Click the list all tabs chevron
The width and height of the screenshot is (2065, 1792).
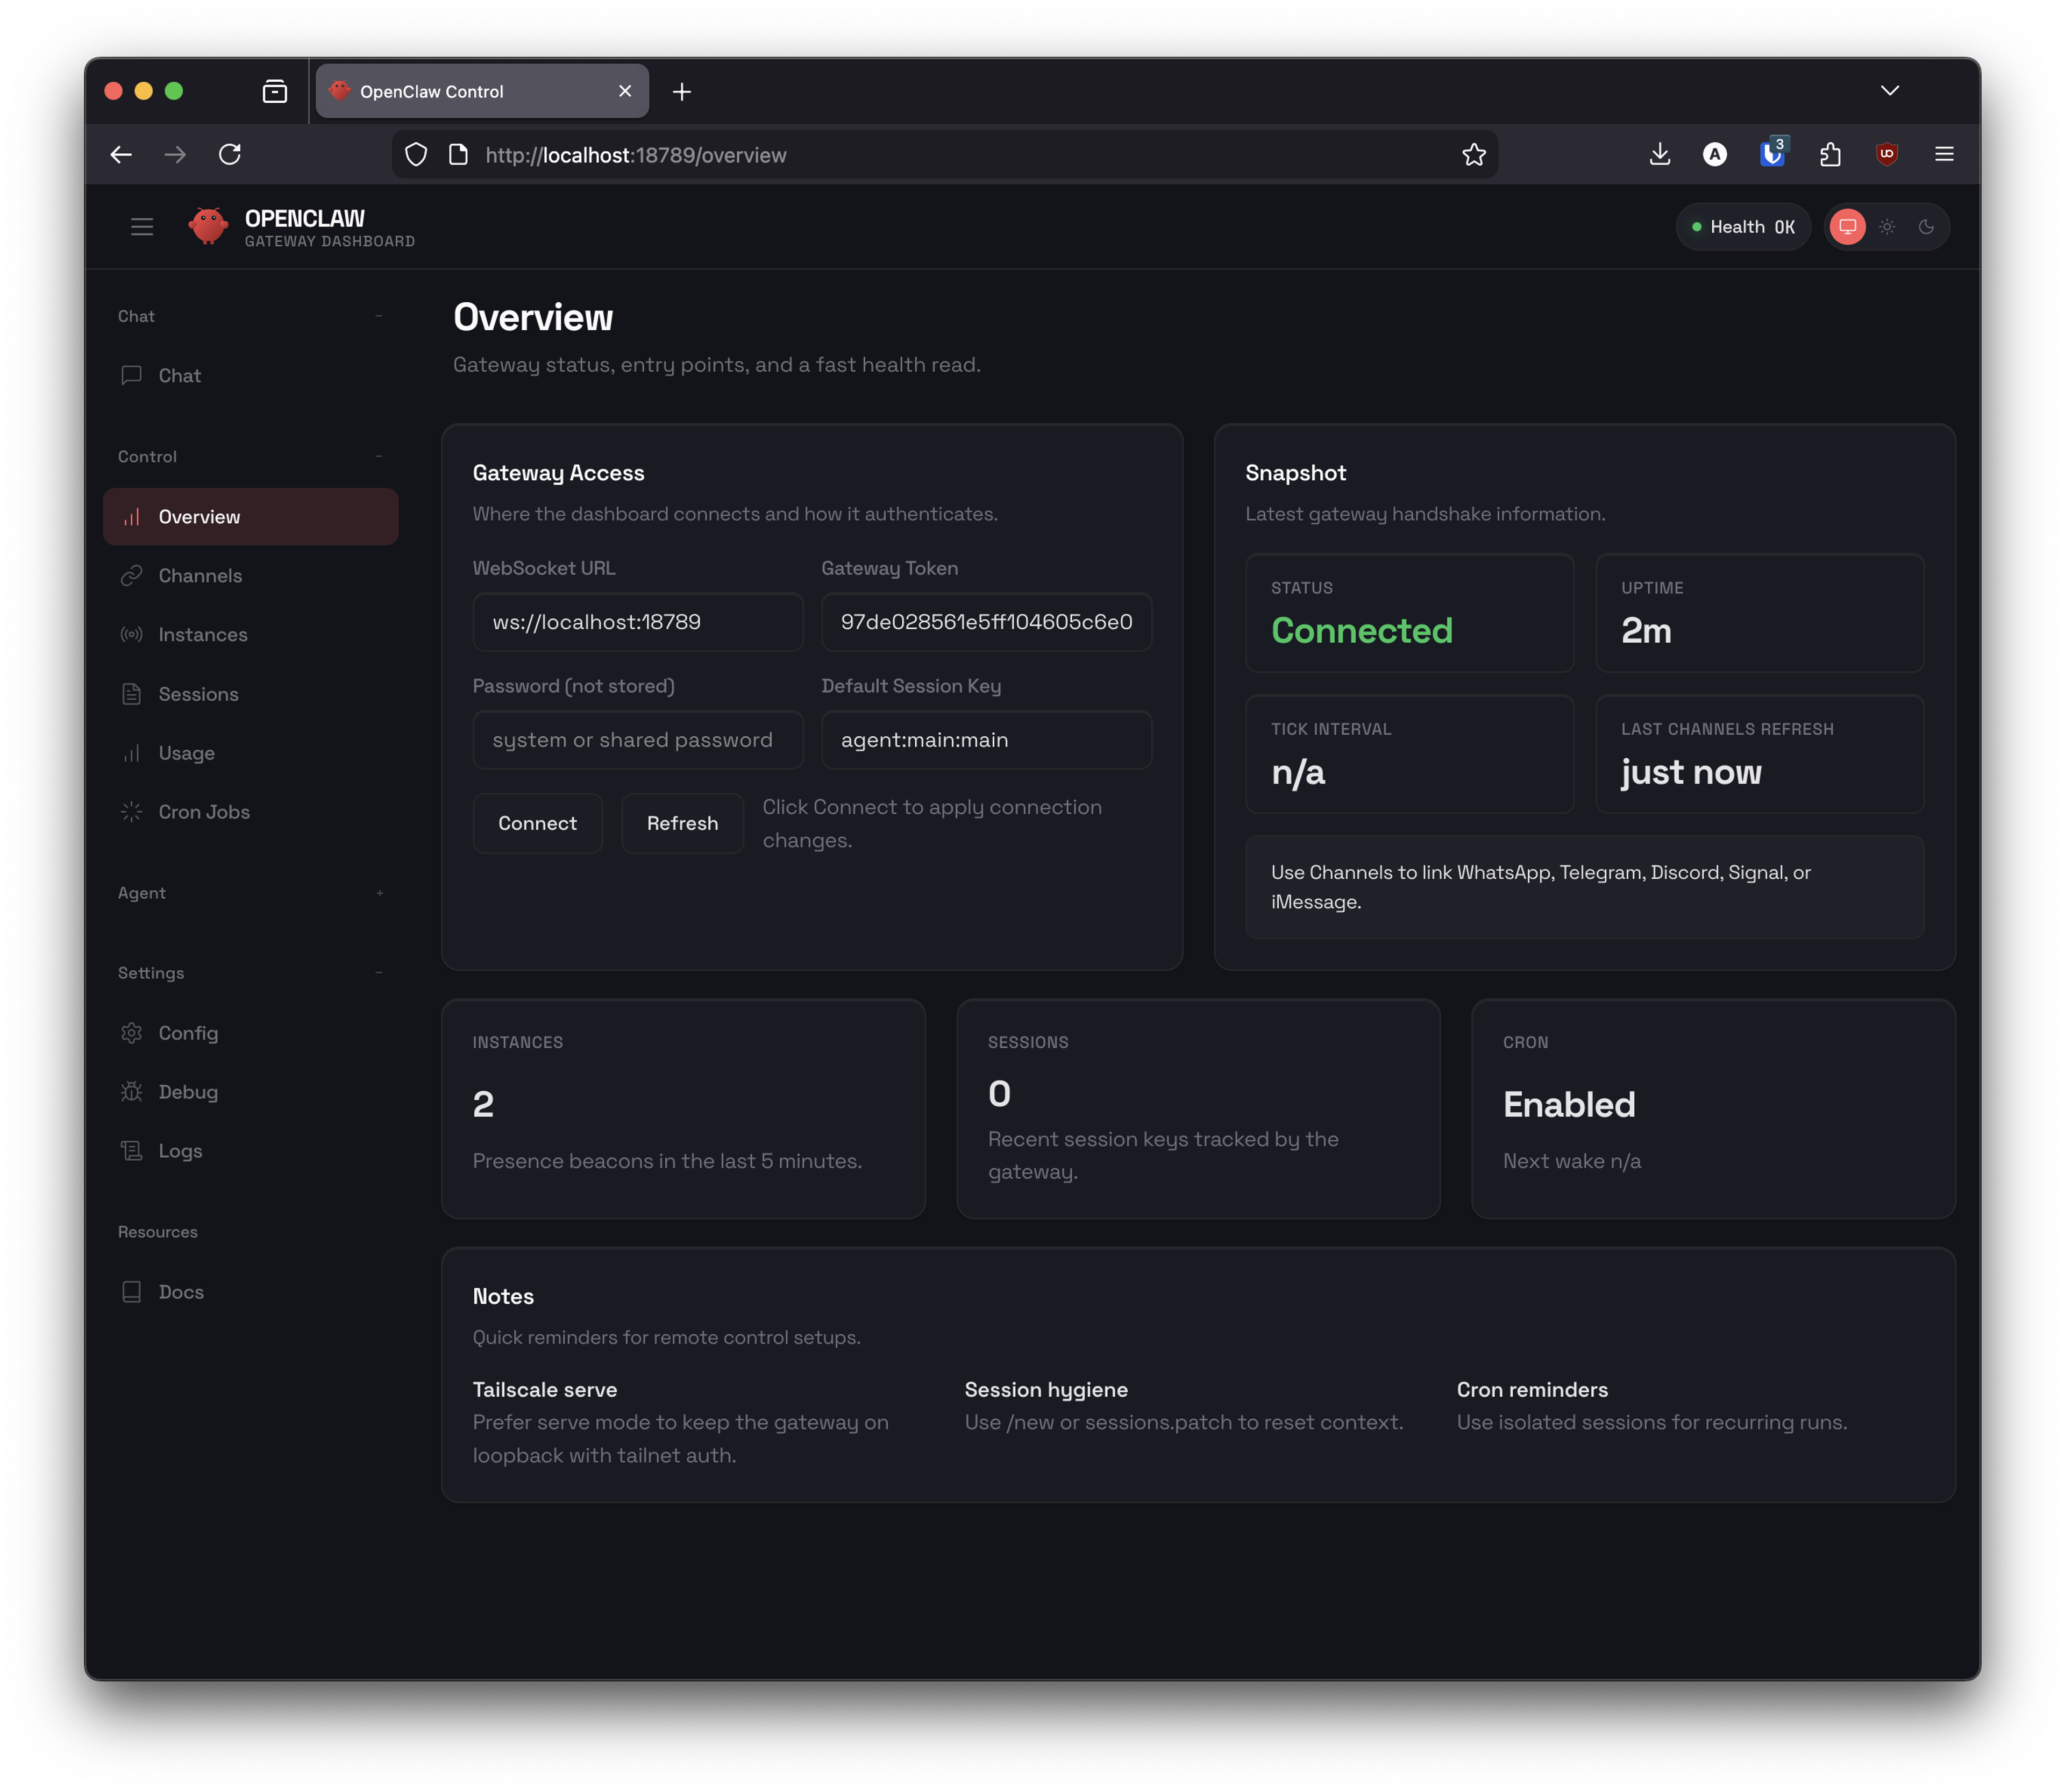(x=1889, y=90)
